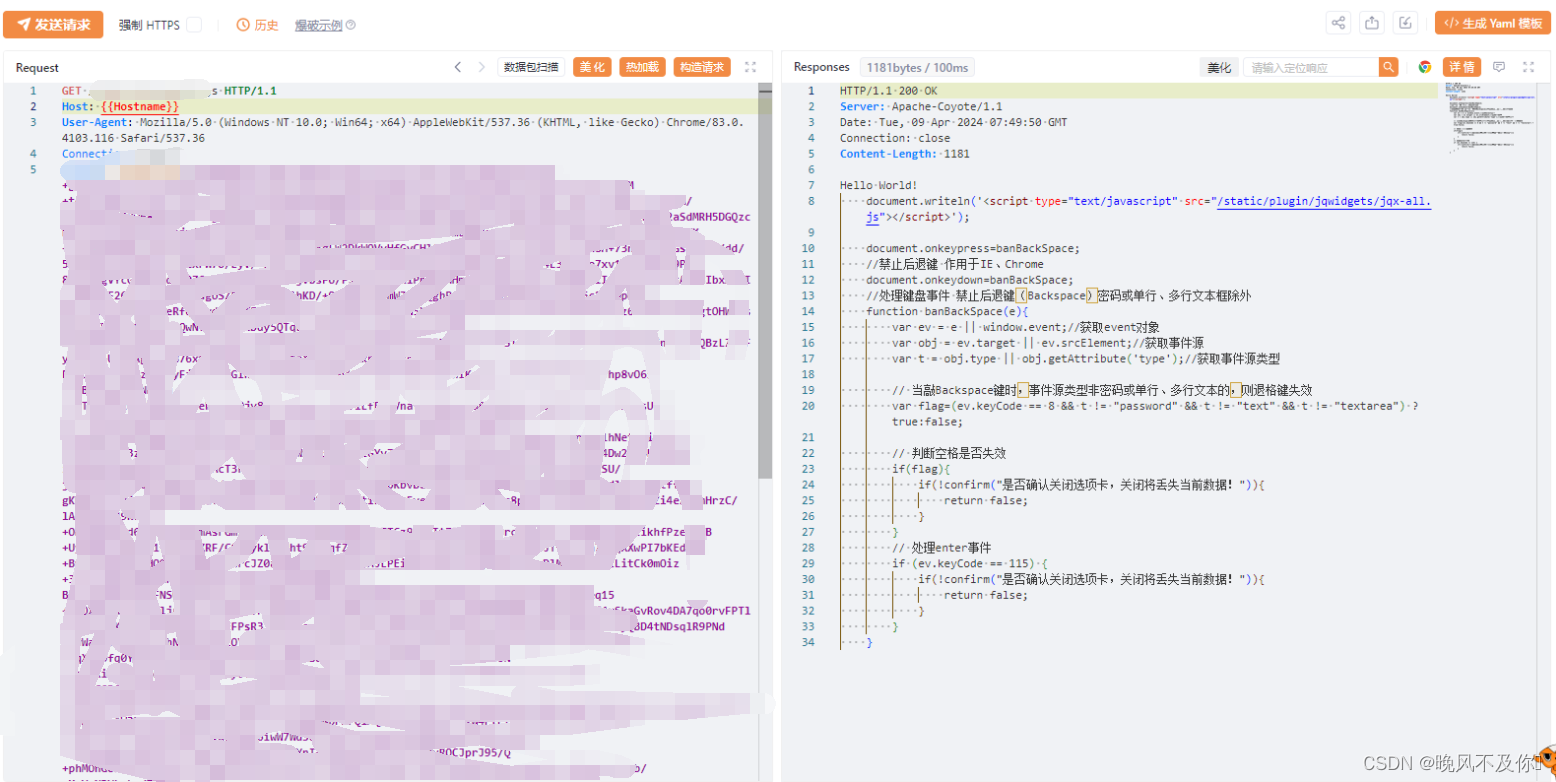Click the orange search magnifier button
The width and height of the screenshot is (1556, 782).
tap(1388, 67)
